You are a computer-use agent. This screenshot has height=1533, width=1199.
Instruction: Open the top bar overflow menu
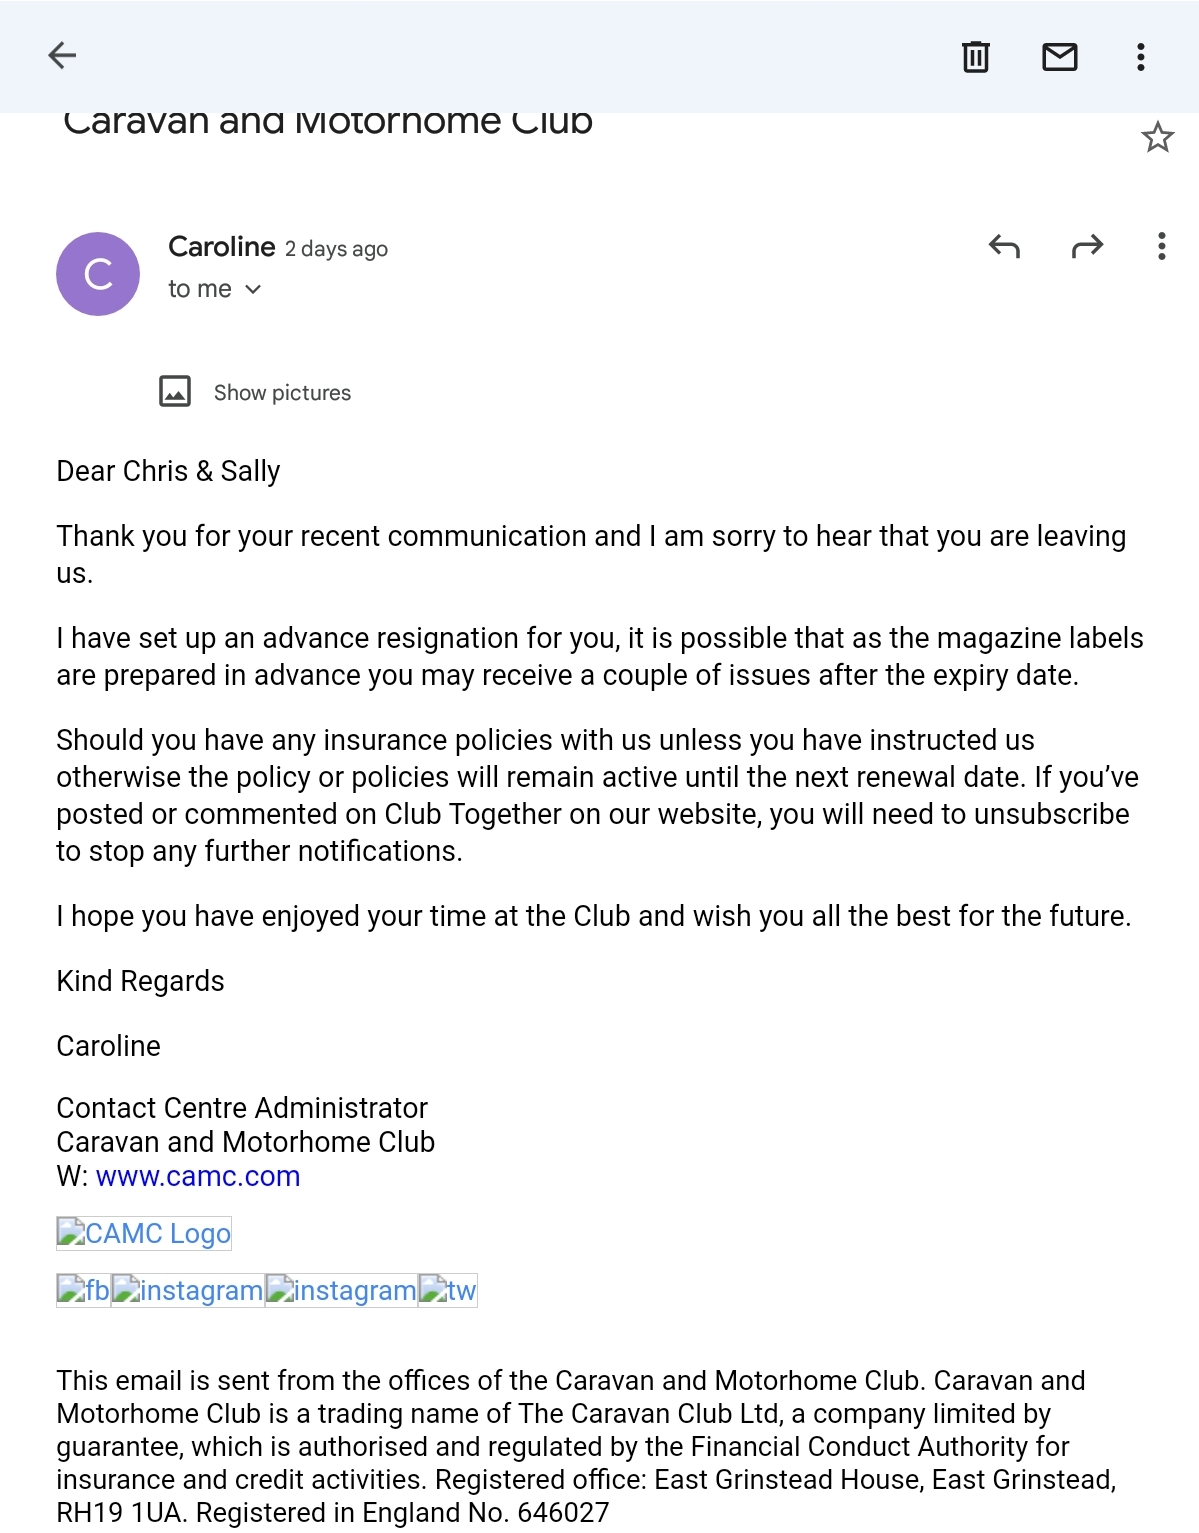pyautogui.click(x=1140, y=57)
